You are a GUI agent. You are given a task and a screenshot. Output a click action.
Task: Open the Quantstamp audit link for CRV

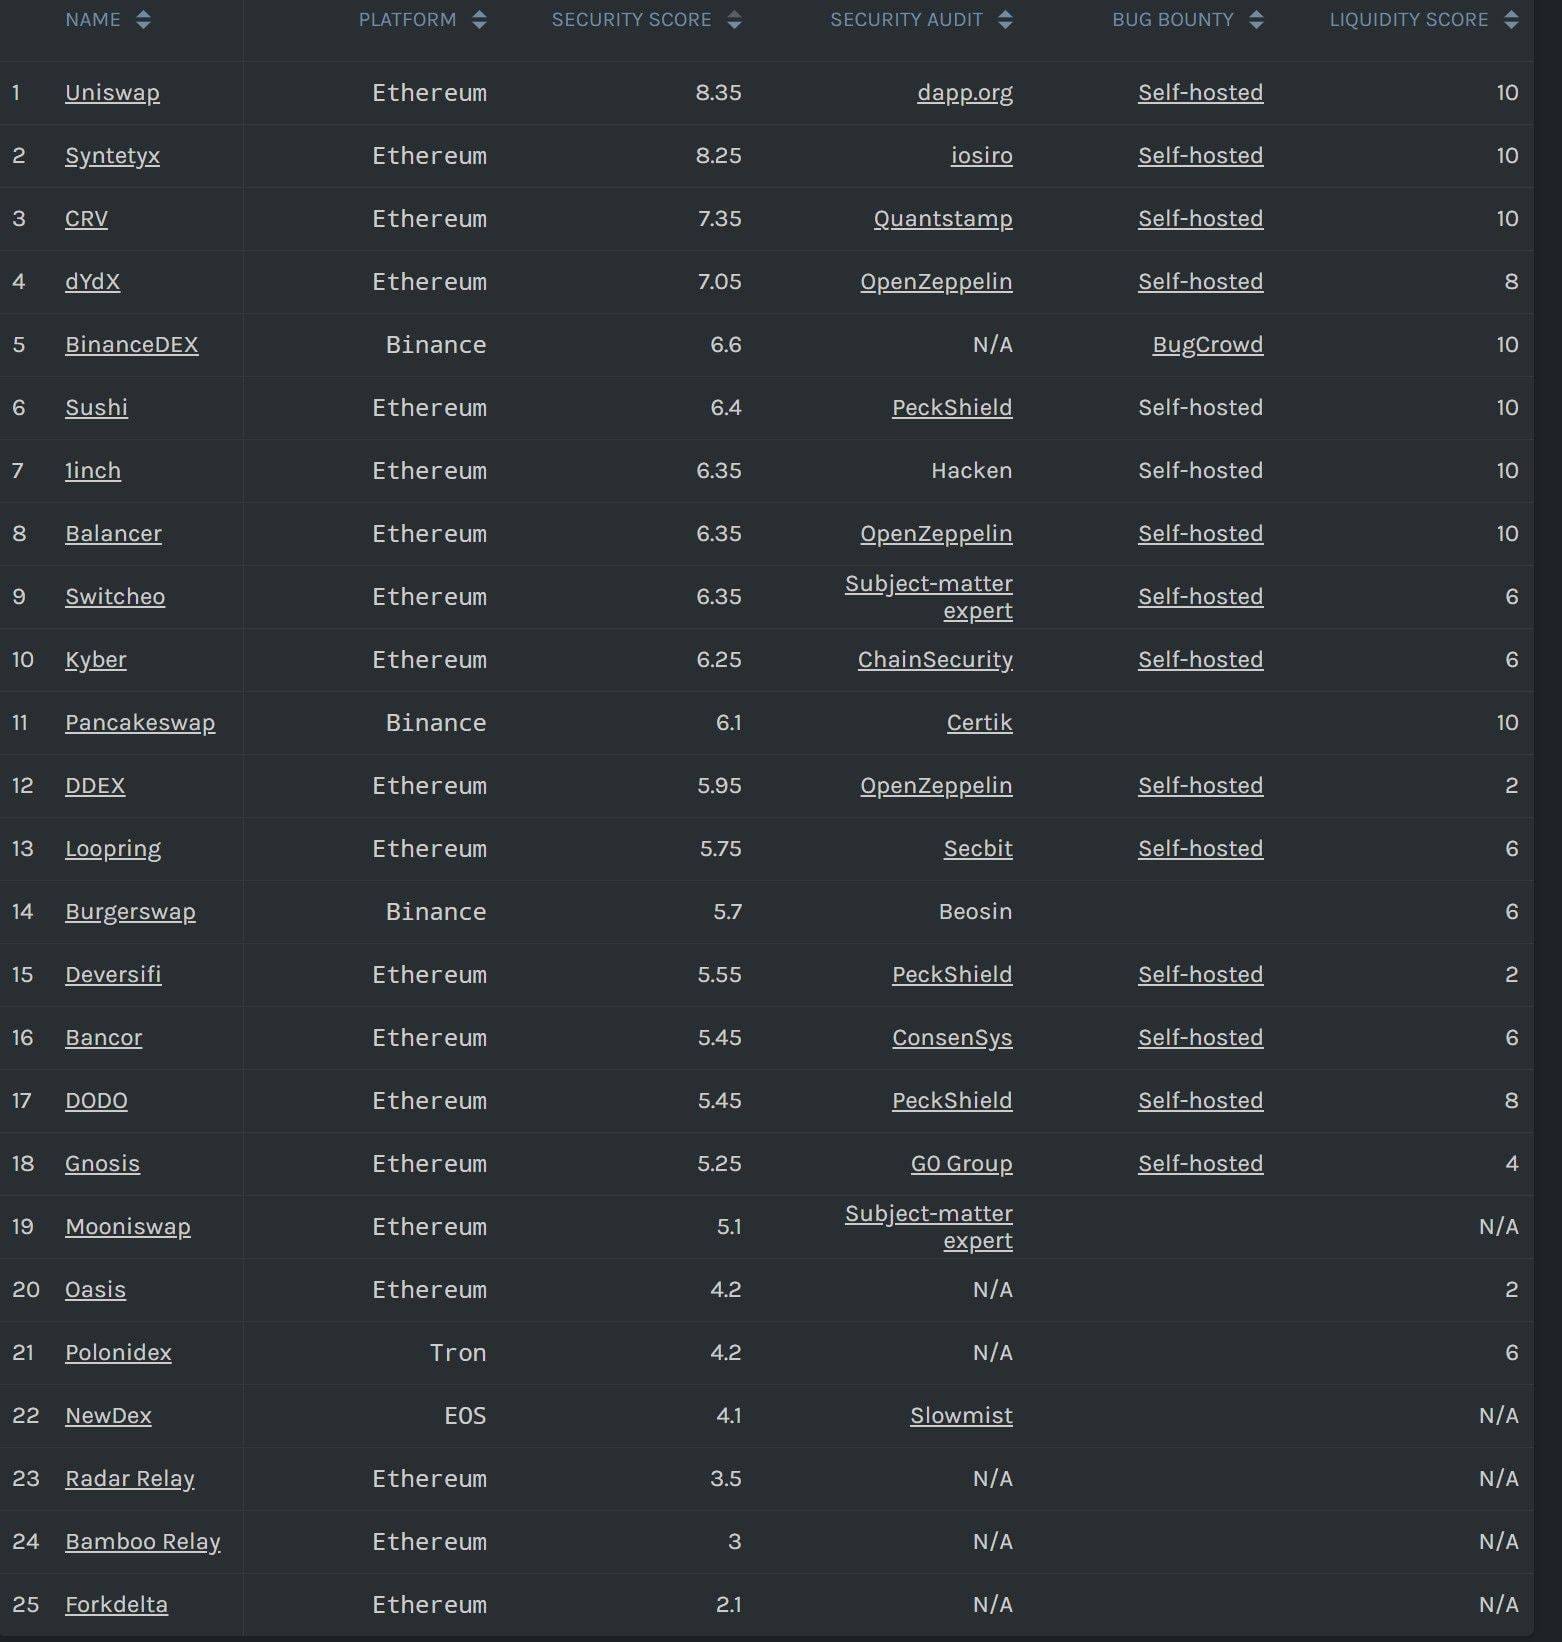(942, 218)
